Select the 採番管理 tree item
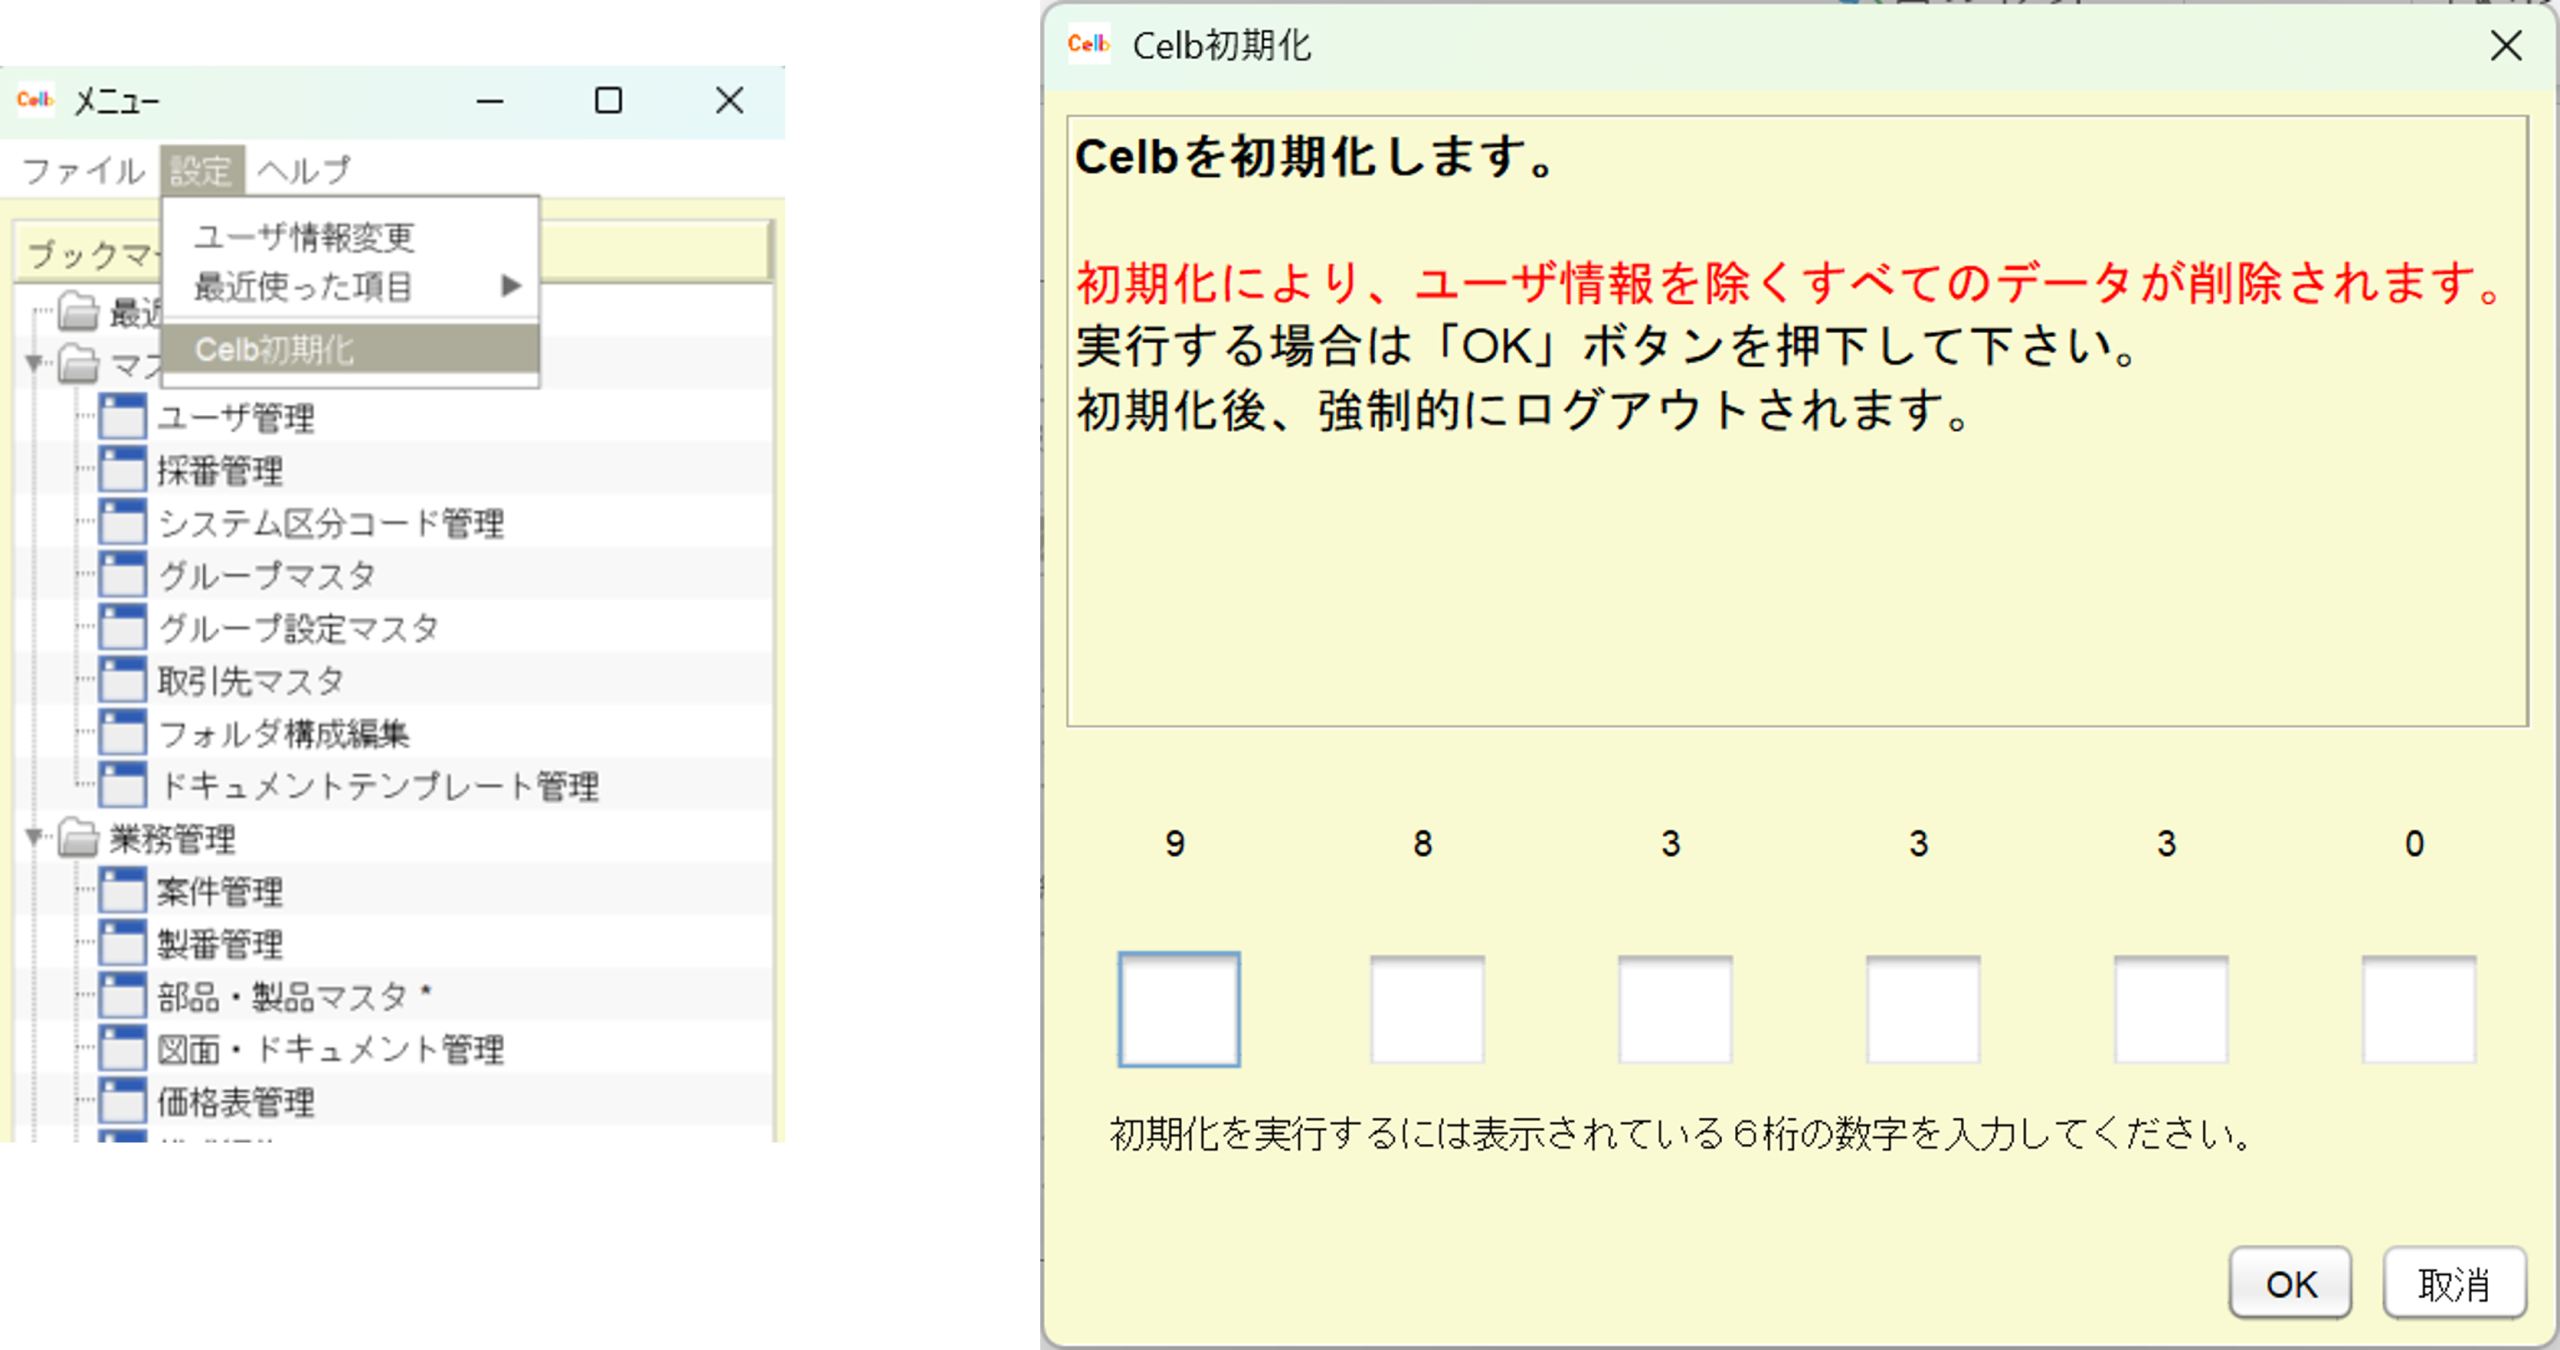Image resolution: width=2560 pixels, height=1350 pixels. coord(220,471)
